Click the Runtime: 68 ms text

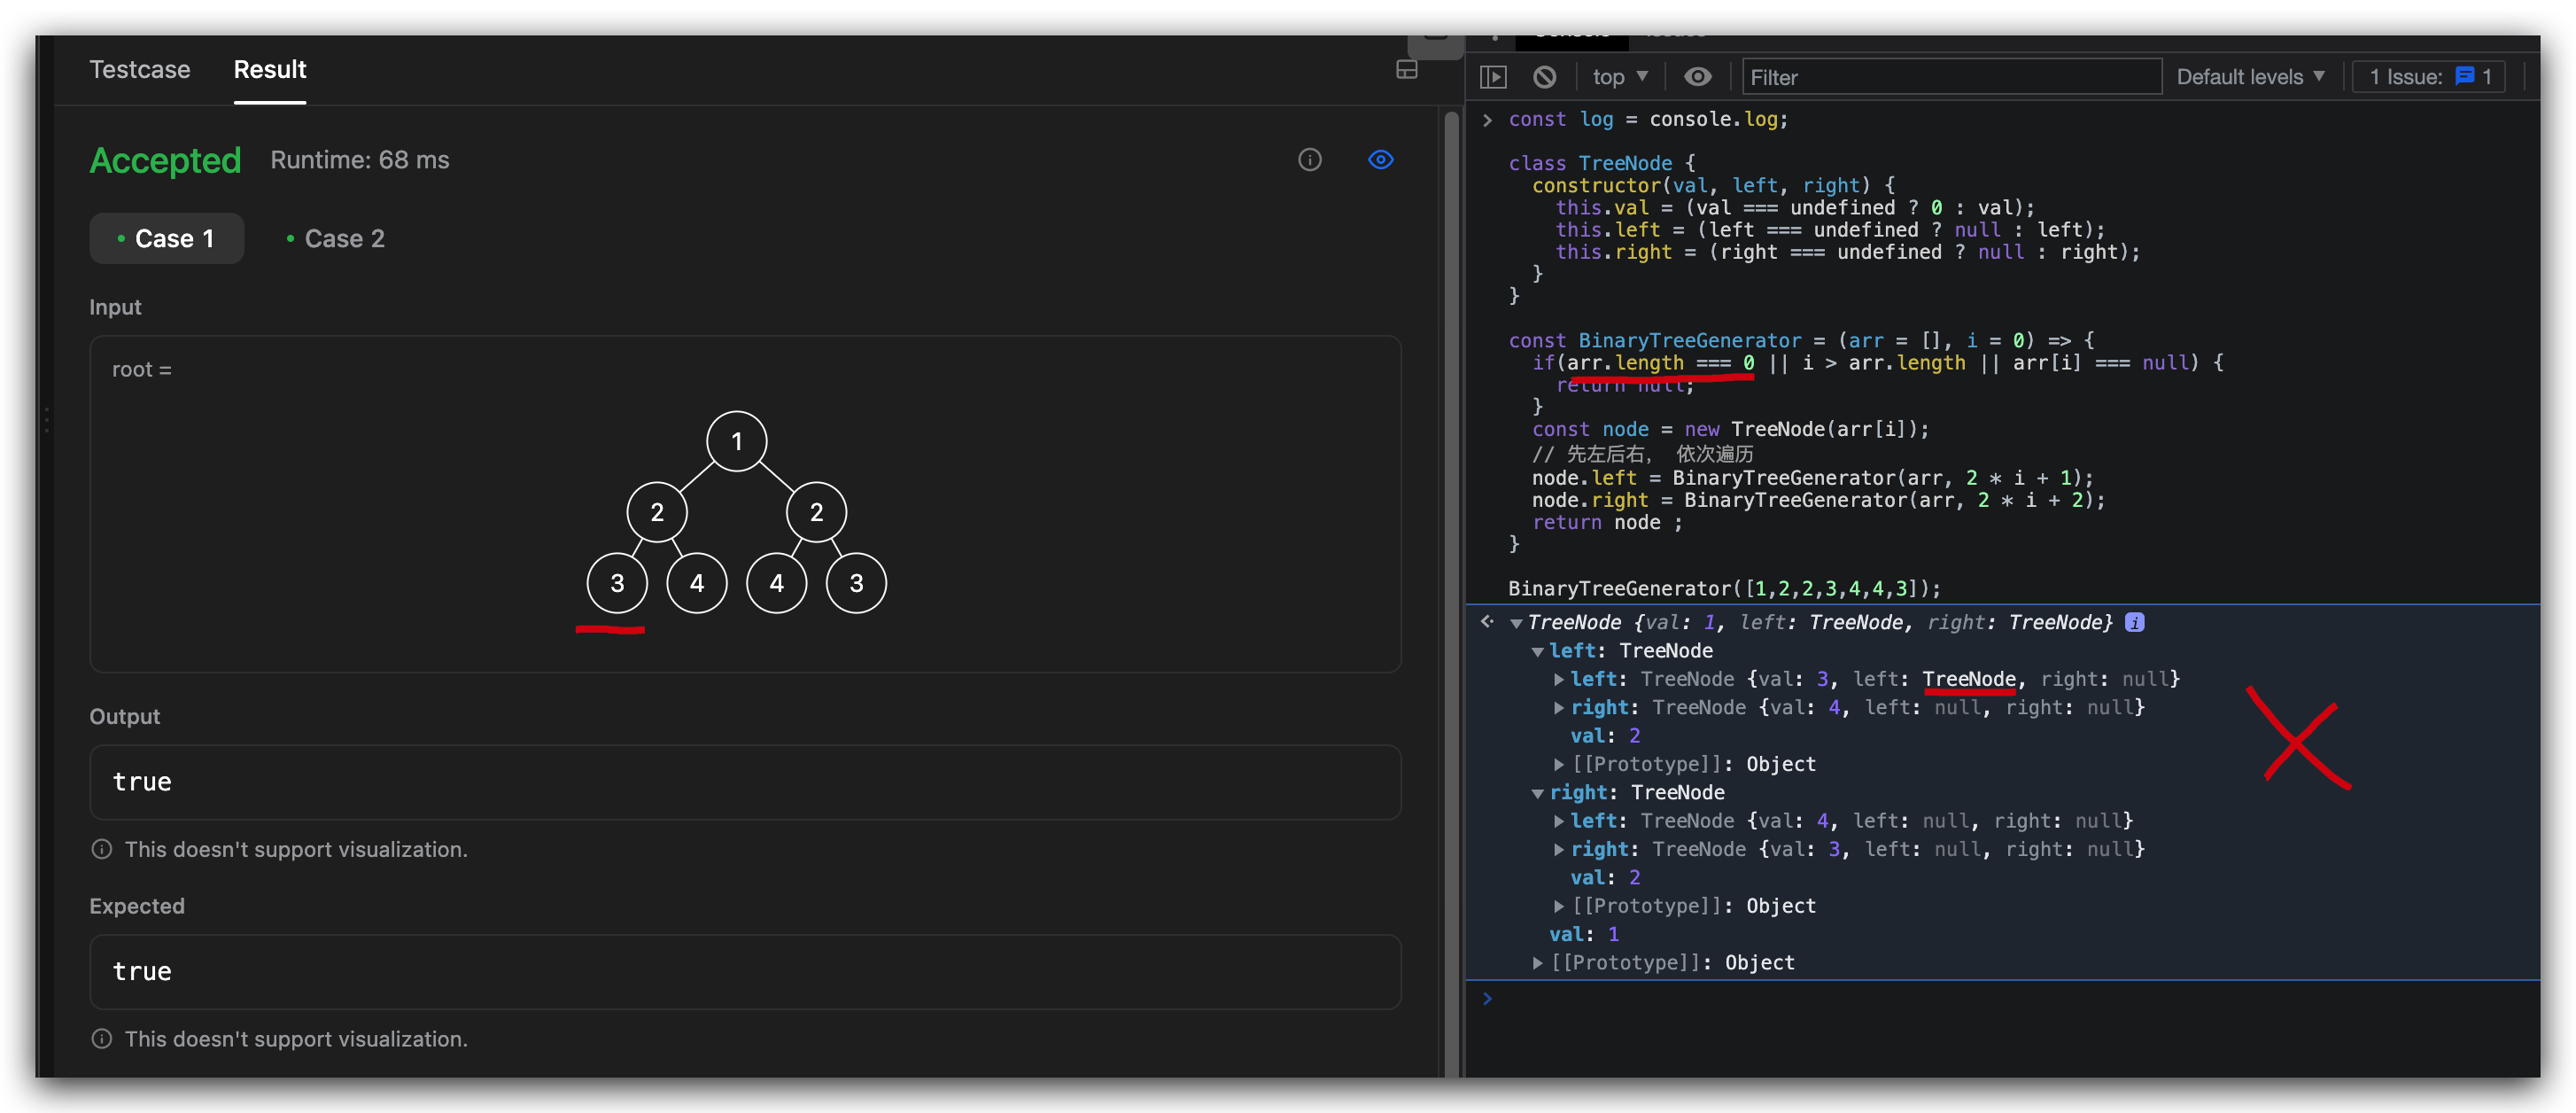(x=360, y=160)
